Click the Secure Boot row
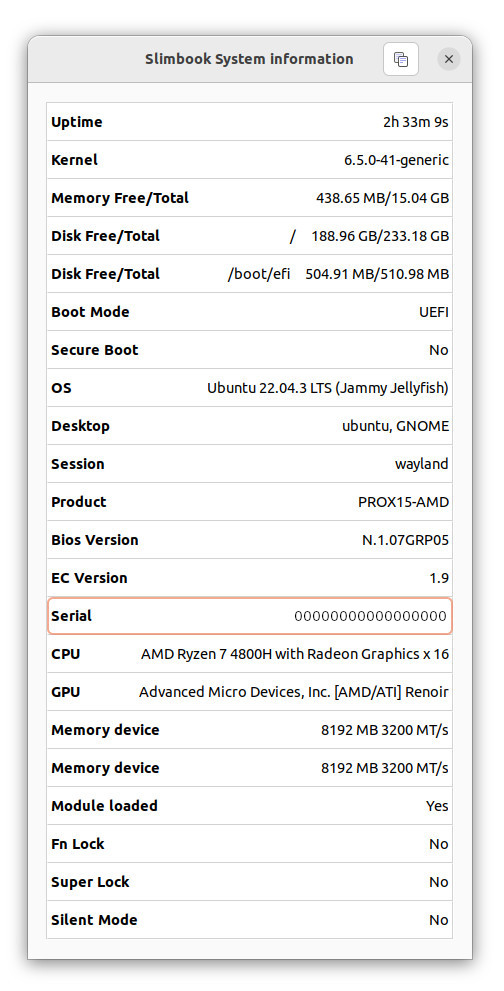This screenshot has height=991, width=504. click(250, 350)
